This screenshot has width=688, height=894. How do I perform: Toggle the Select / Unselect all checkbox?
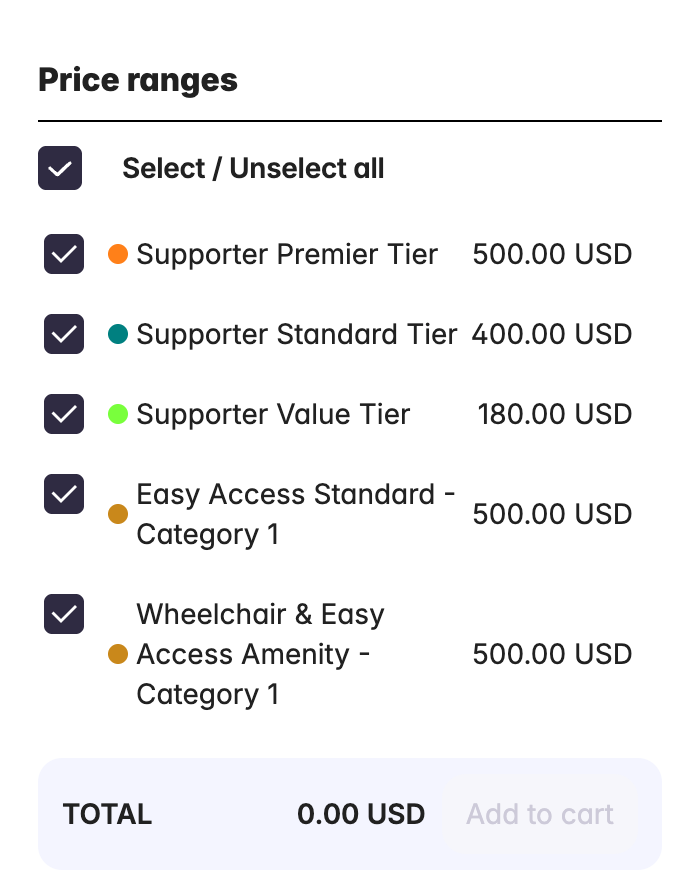click(60, 168)
